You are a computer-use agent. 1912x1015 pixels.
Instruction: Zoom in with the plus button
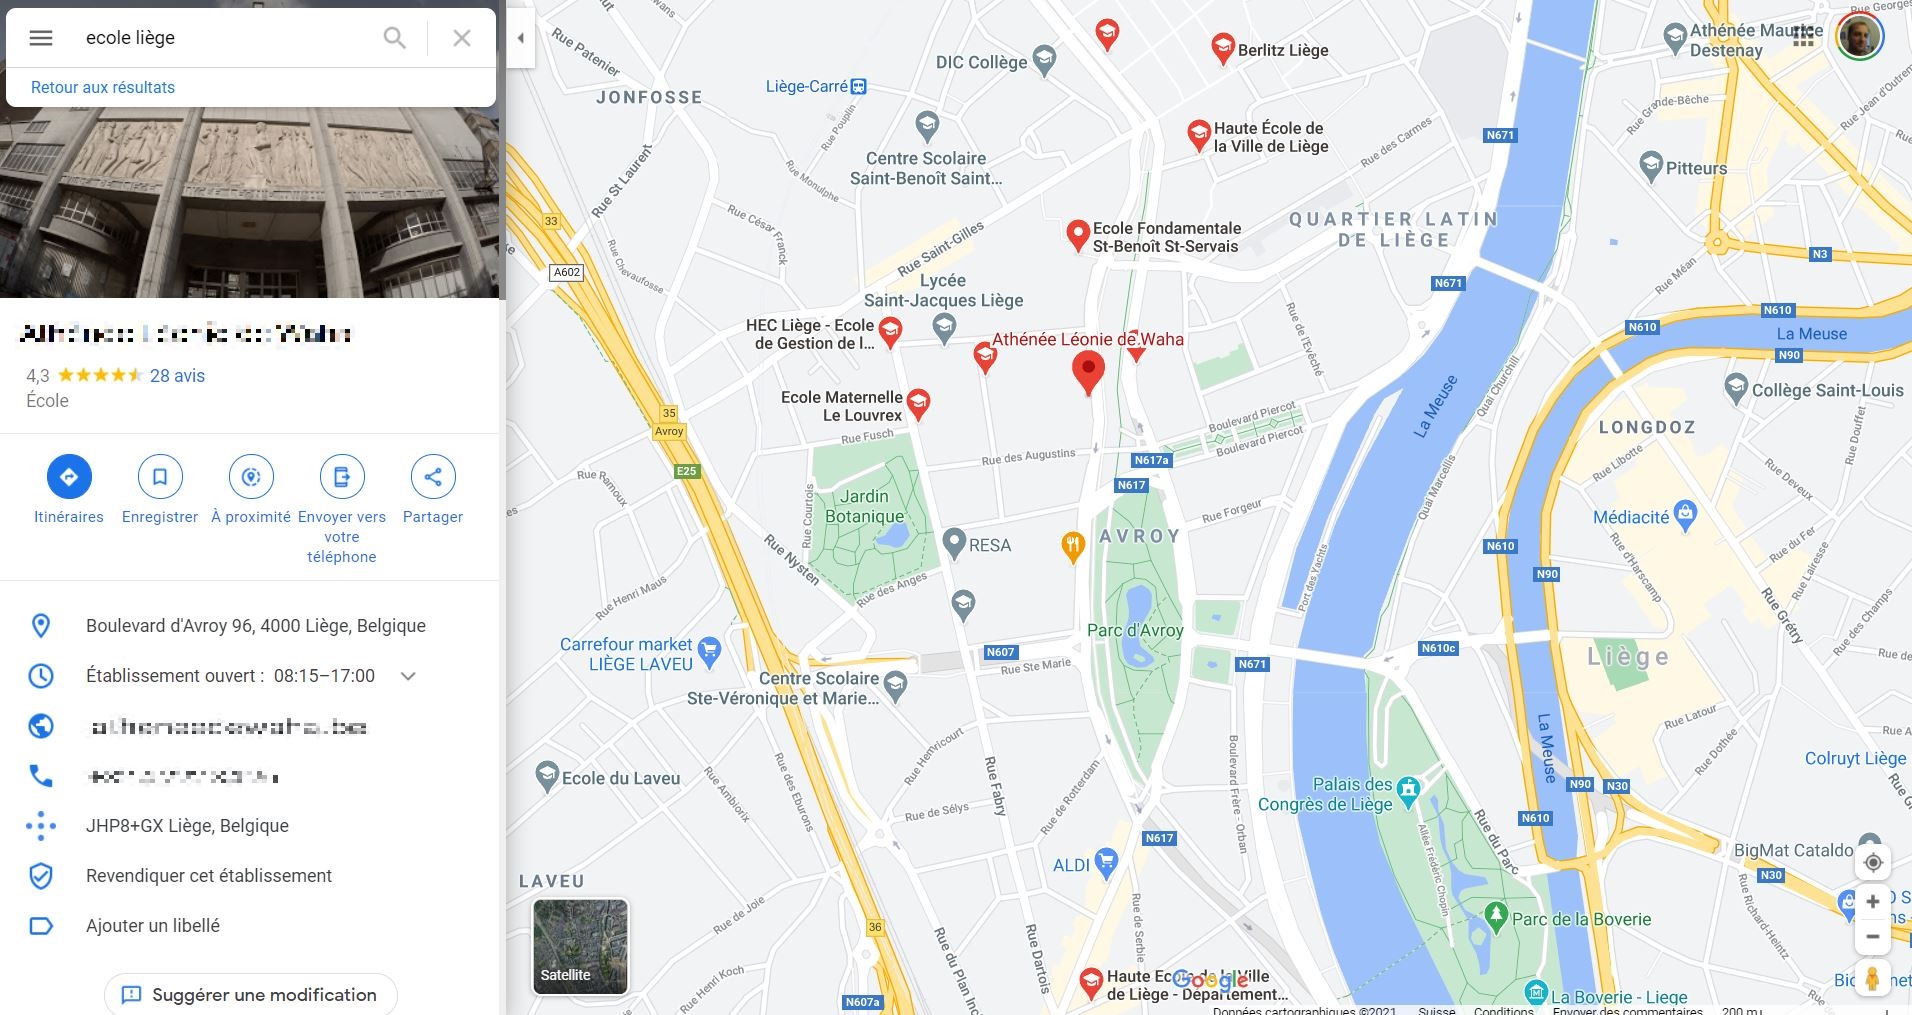1873,901
